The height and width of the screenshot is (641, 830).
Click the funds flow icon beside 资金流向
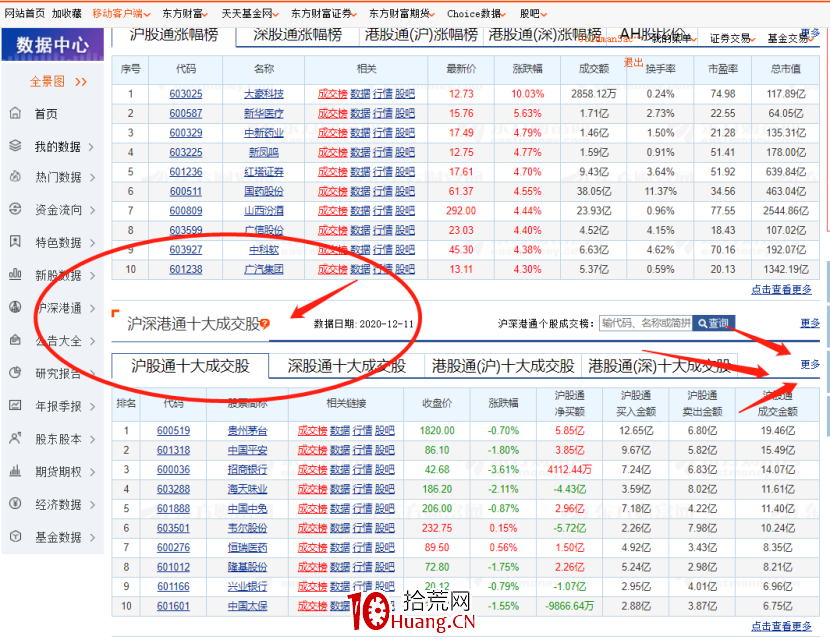[15, 209]
